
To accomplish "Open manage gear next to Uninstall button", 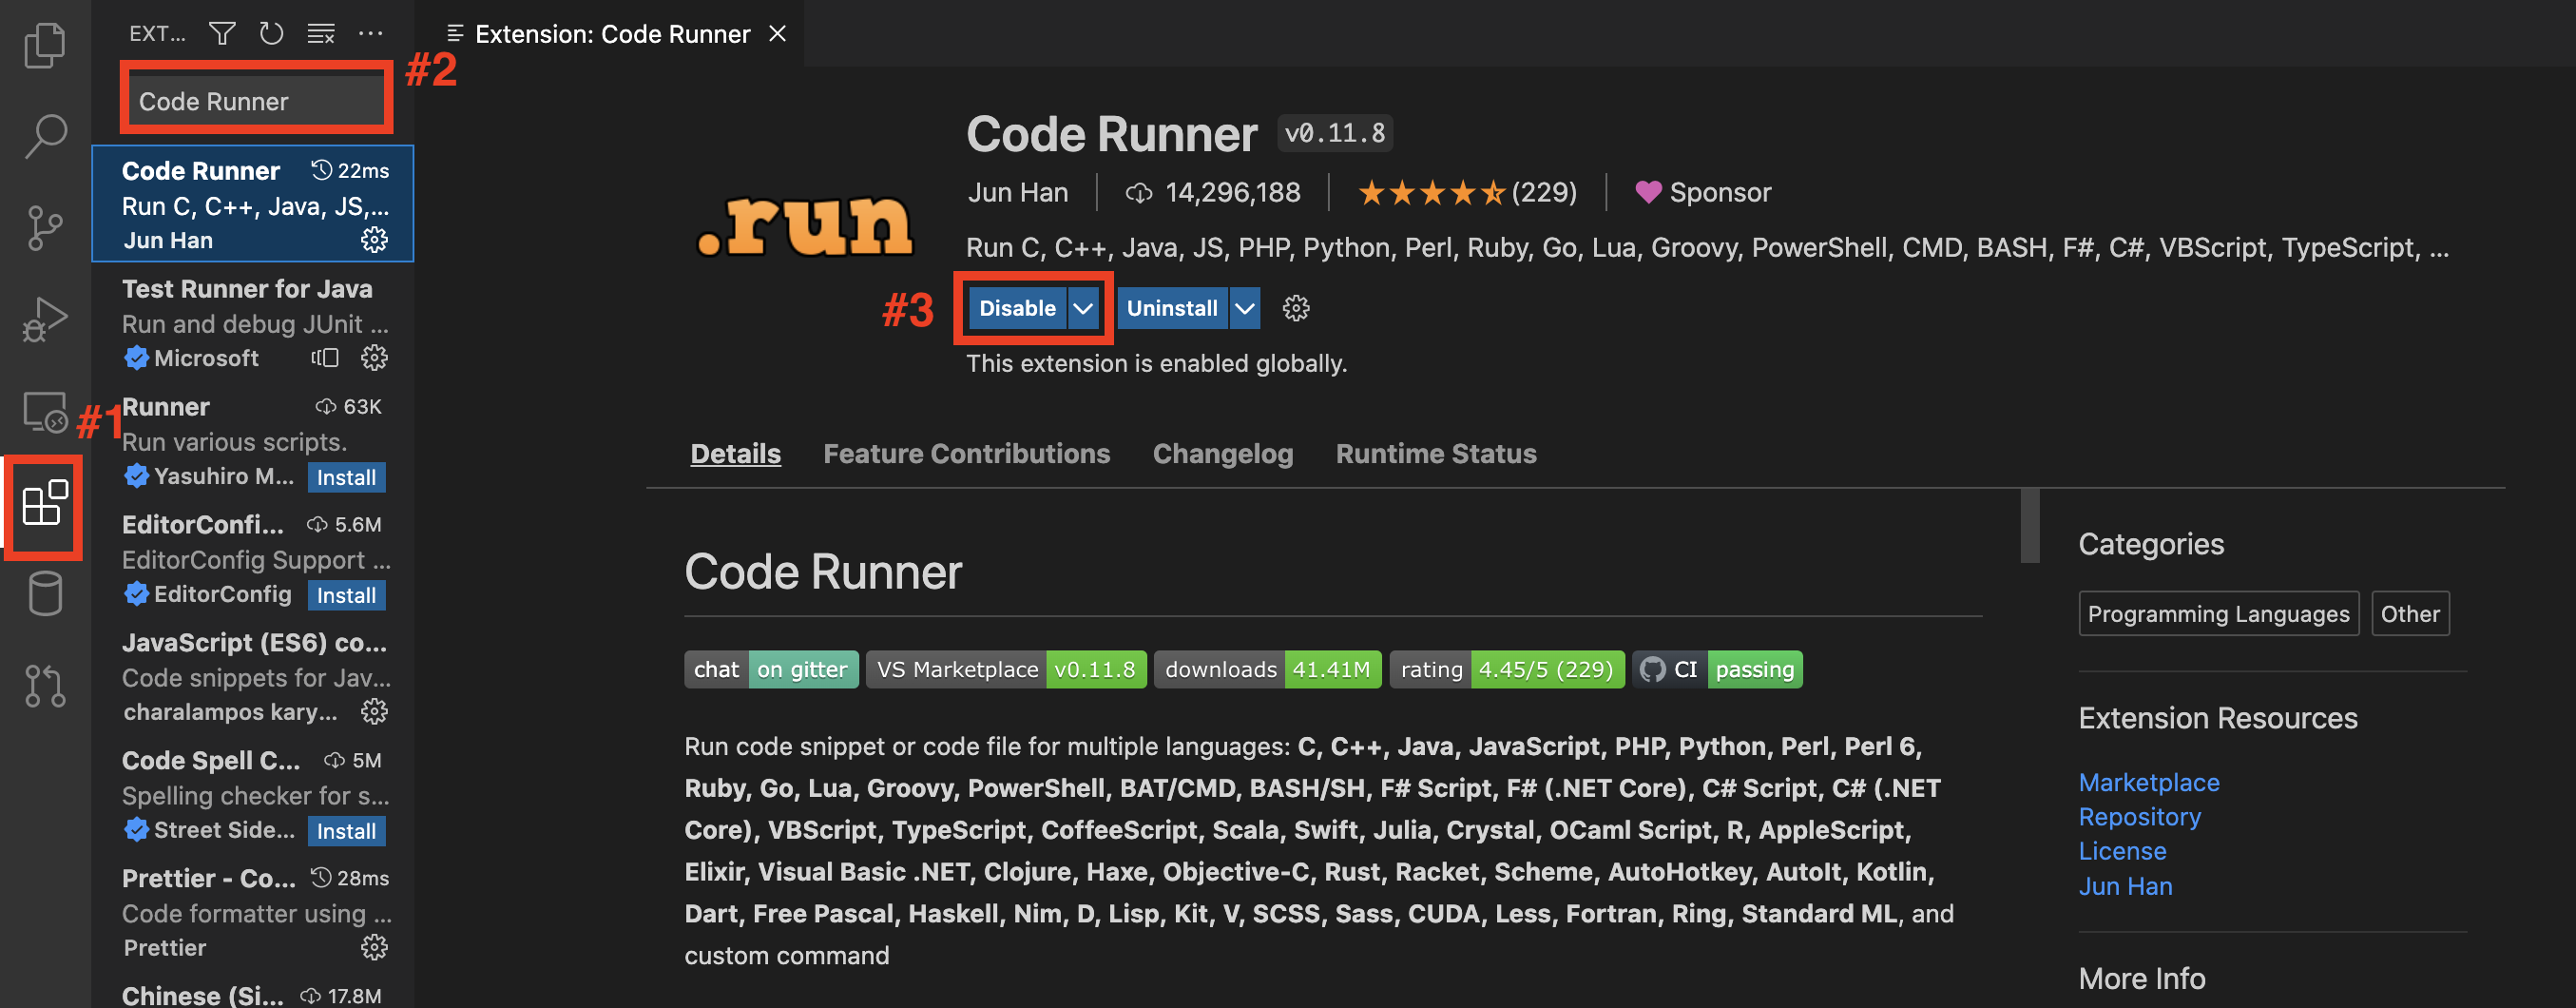I will click(x=1296, y=308).
